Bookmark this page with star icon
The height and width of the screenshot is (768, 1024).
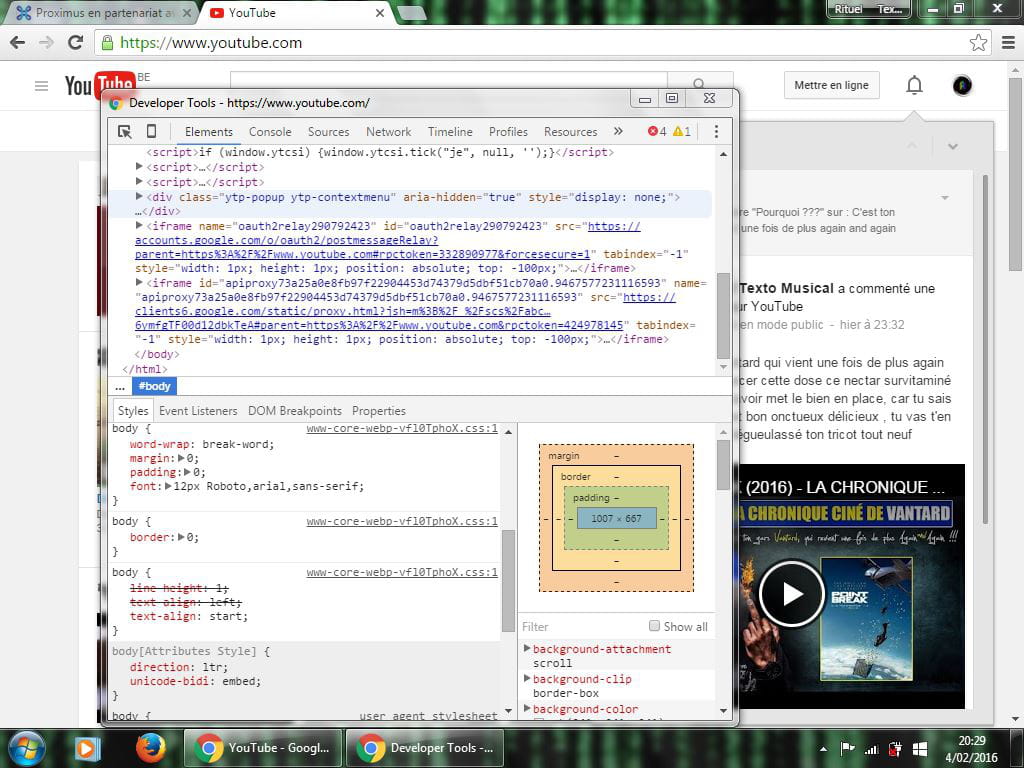978,43
